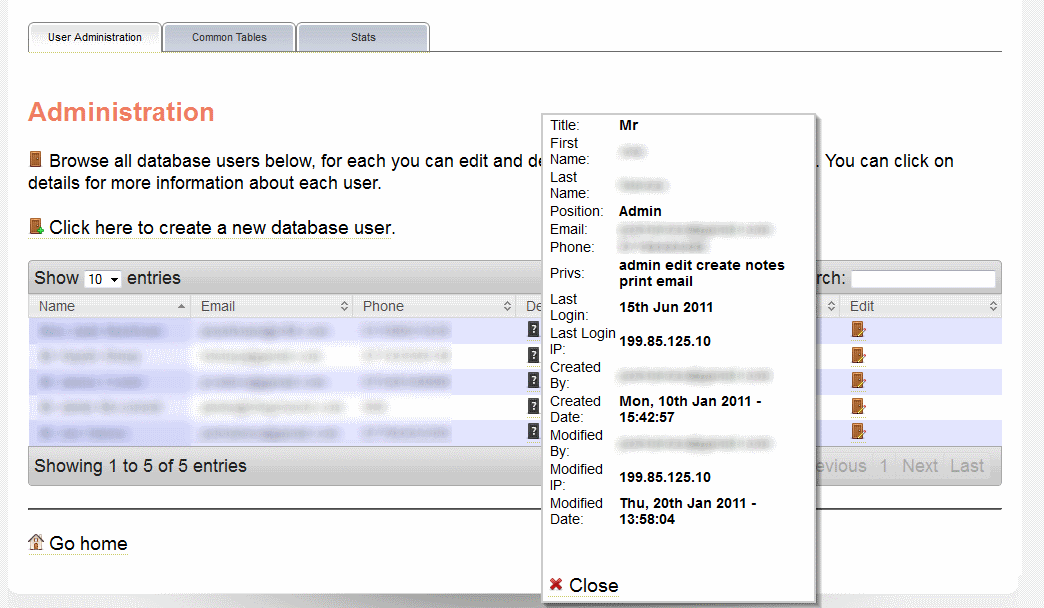The image size is (1044, 608).
Task: Click the edit icon in the last user row
Action: tap(858, 431)
